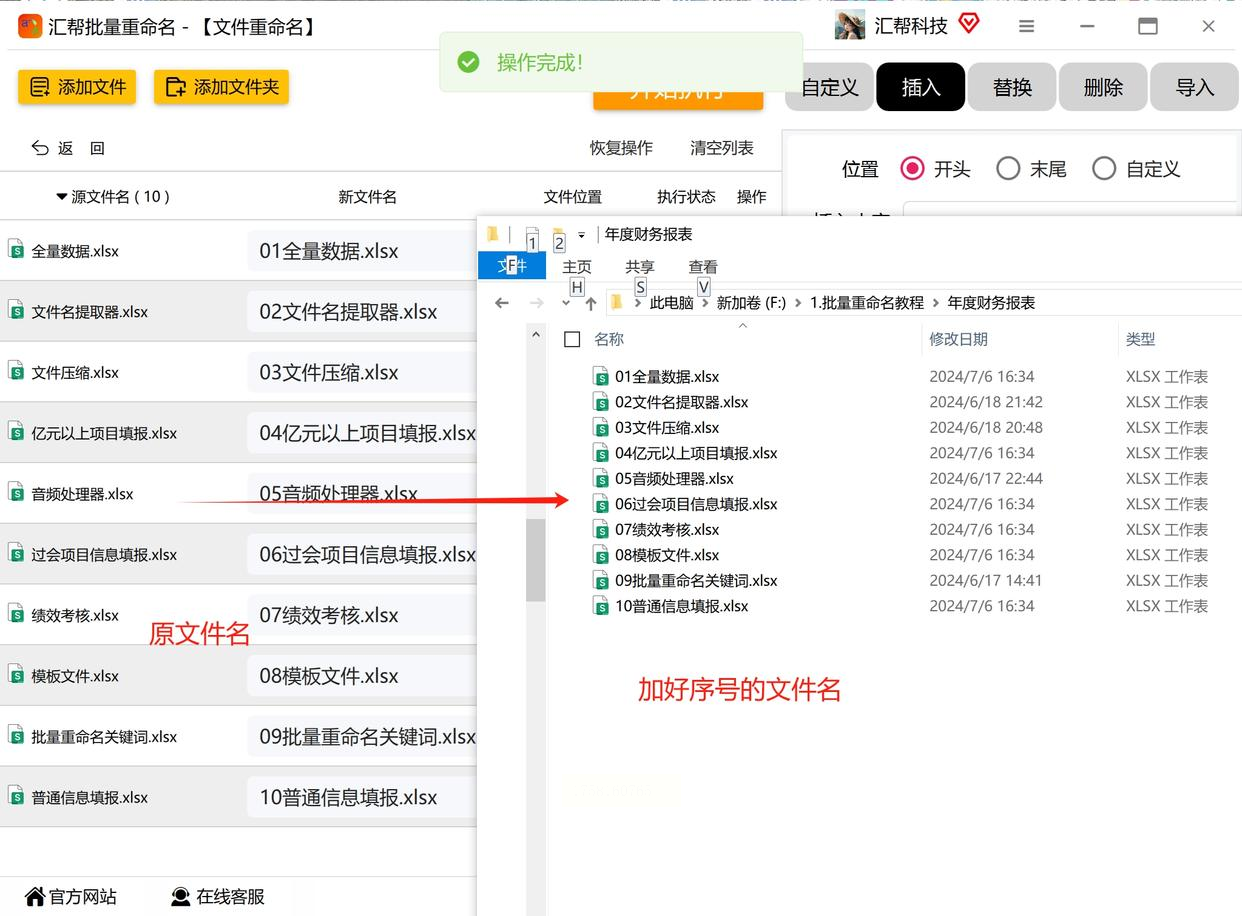1242x916 pixels.
Task: Select the 末尾 position radio button
Action: tap(1008, 169)
